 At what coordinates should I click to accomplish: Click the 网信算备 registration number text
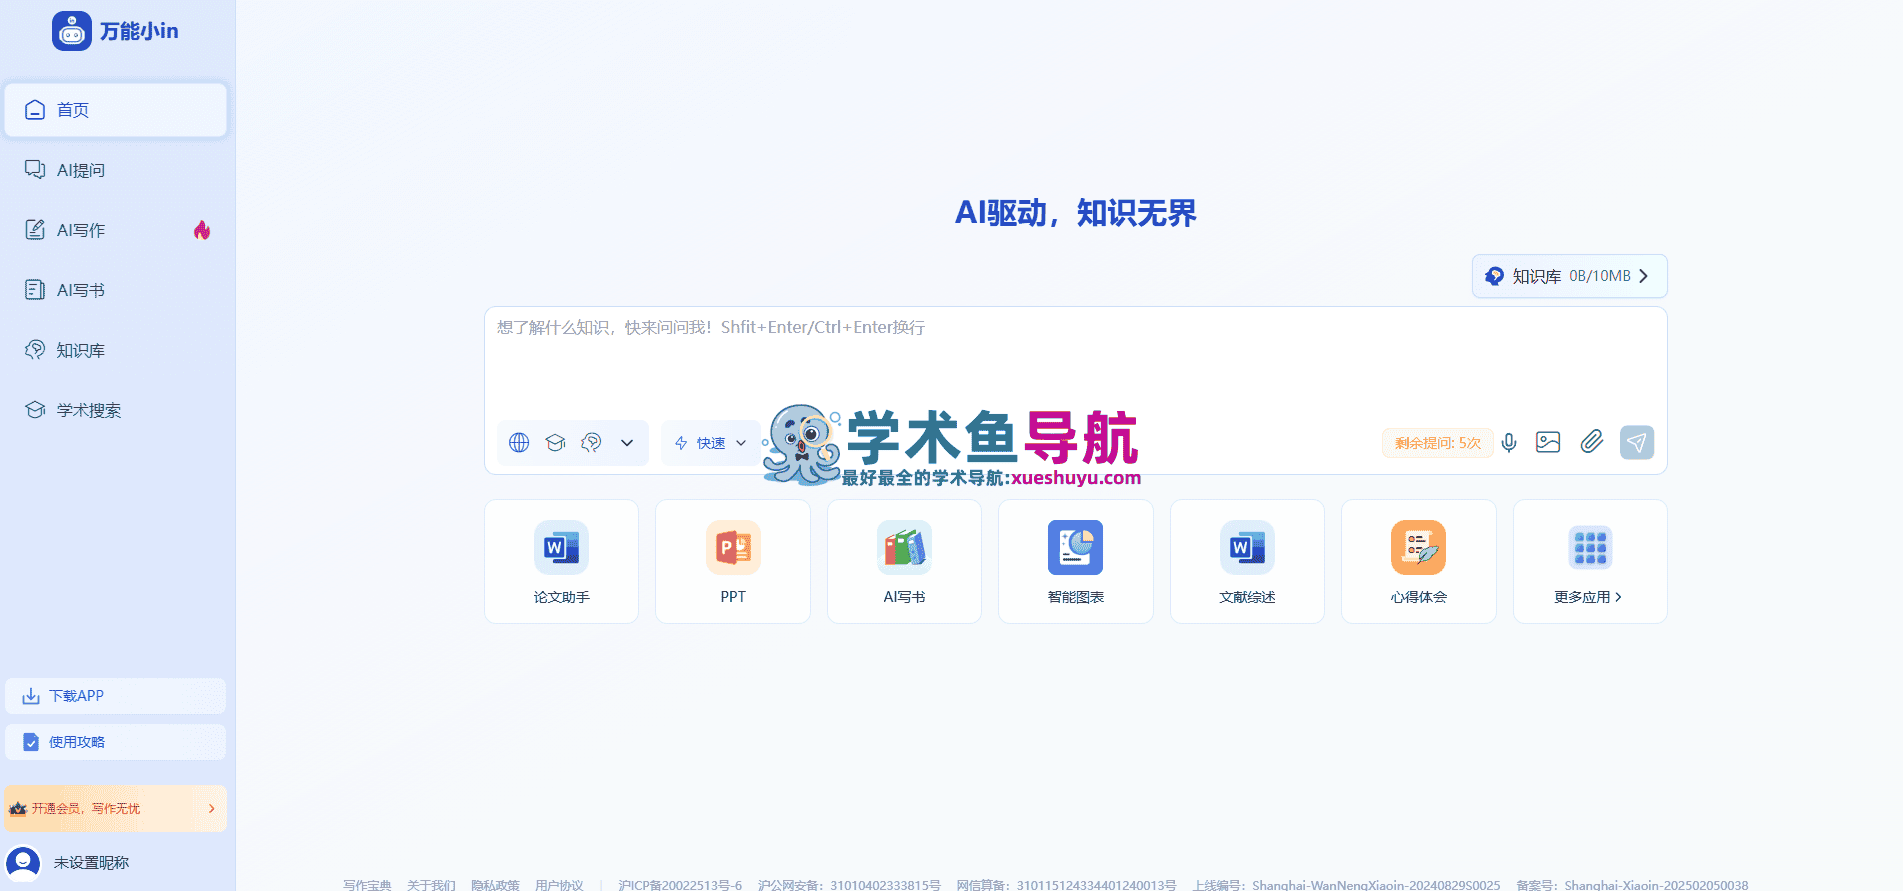tap(1066, 885)
